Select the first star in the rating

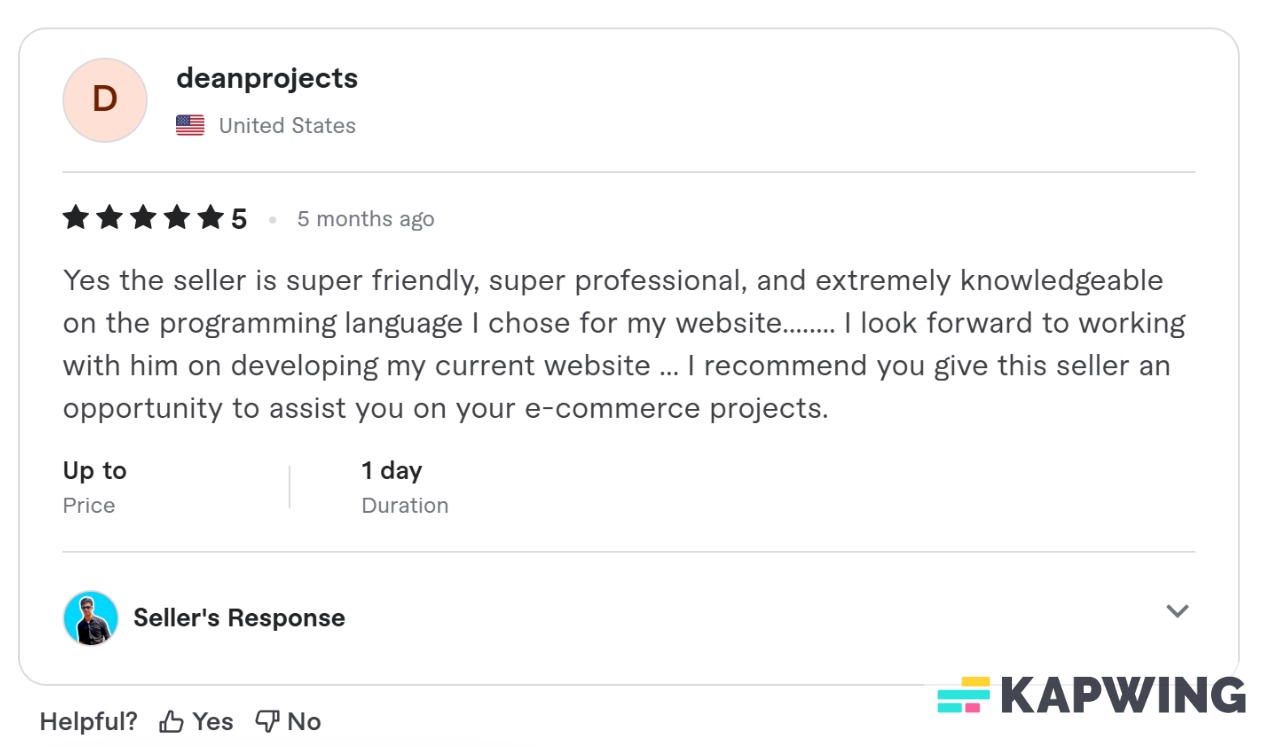click(78, 217)
